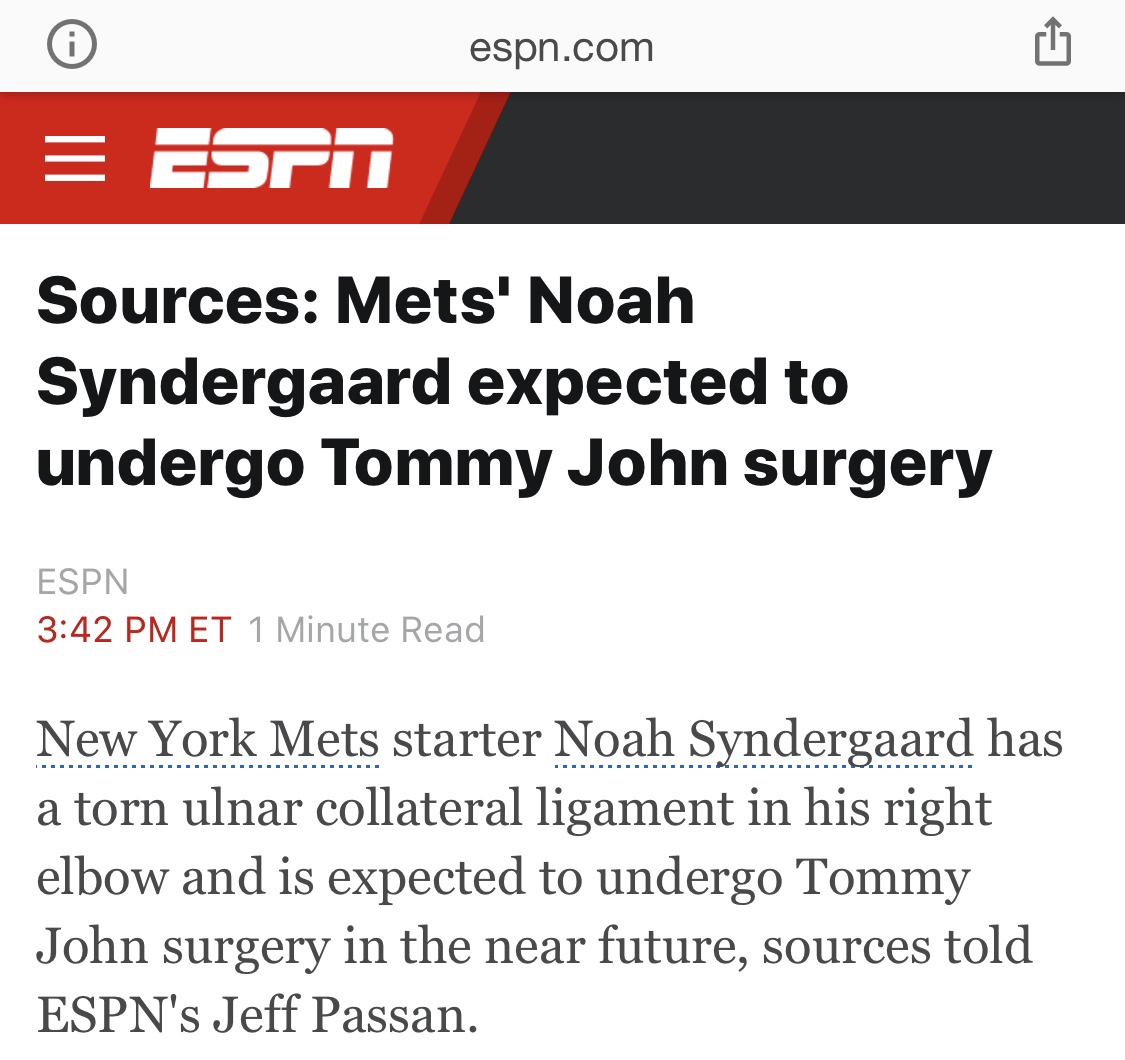Tap the share icon in browser bar

[x=1053, y=42]
